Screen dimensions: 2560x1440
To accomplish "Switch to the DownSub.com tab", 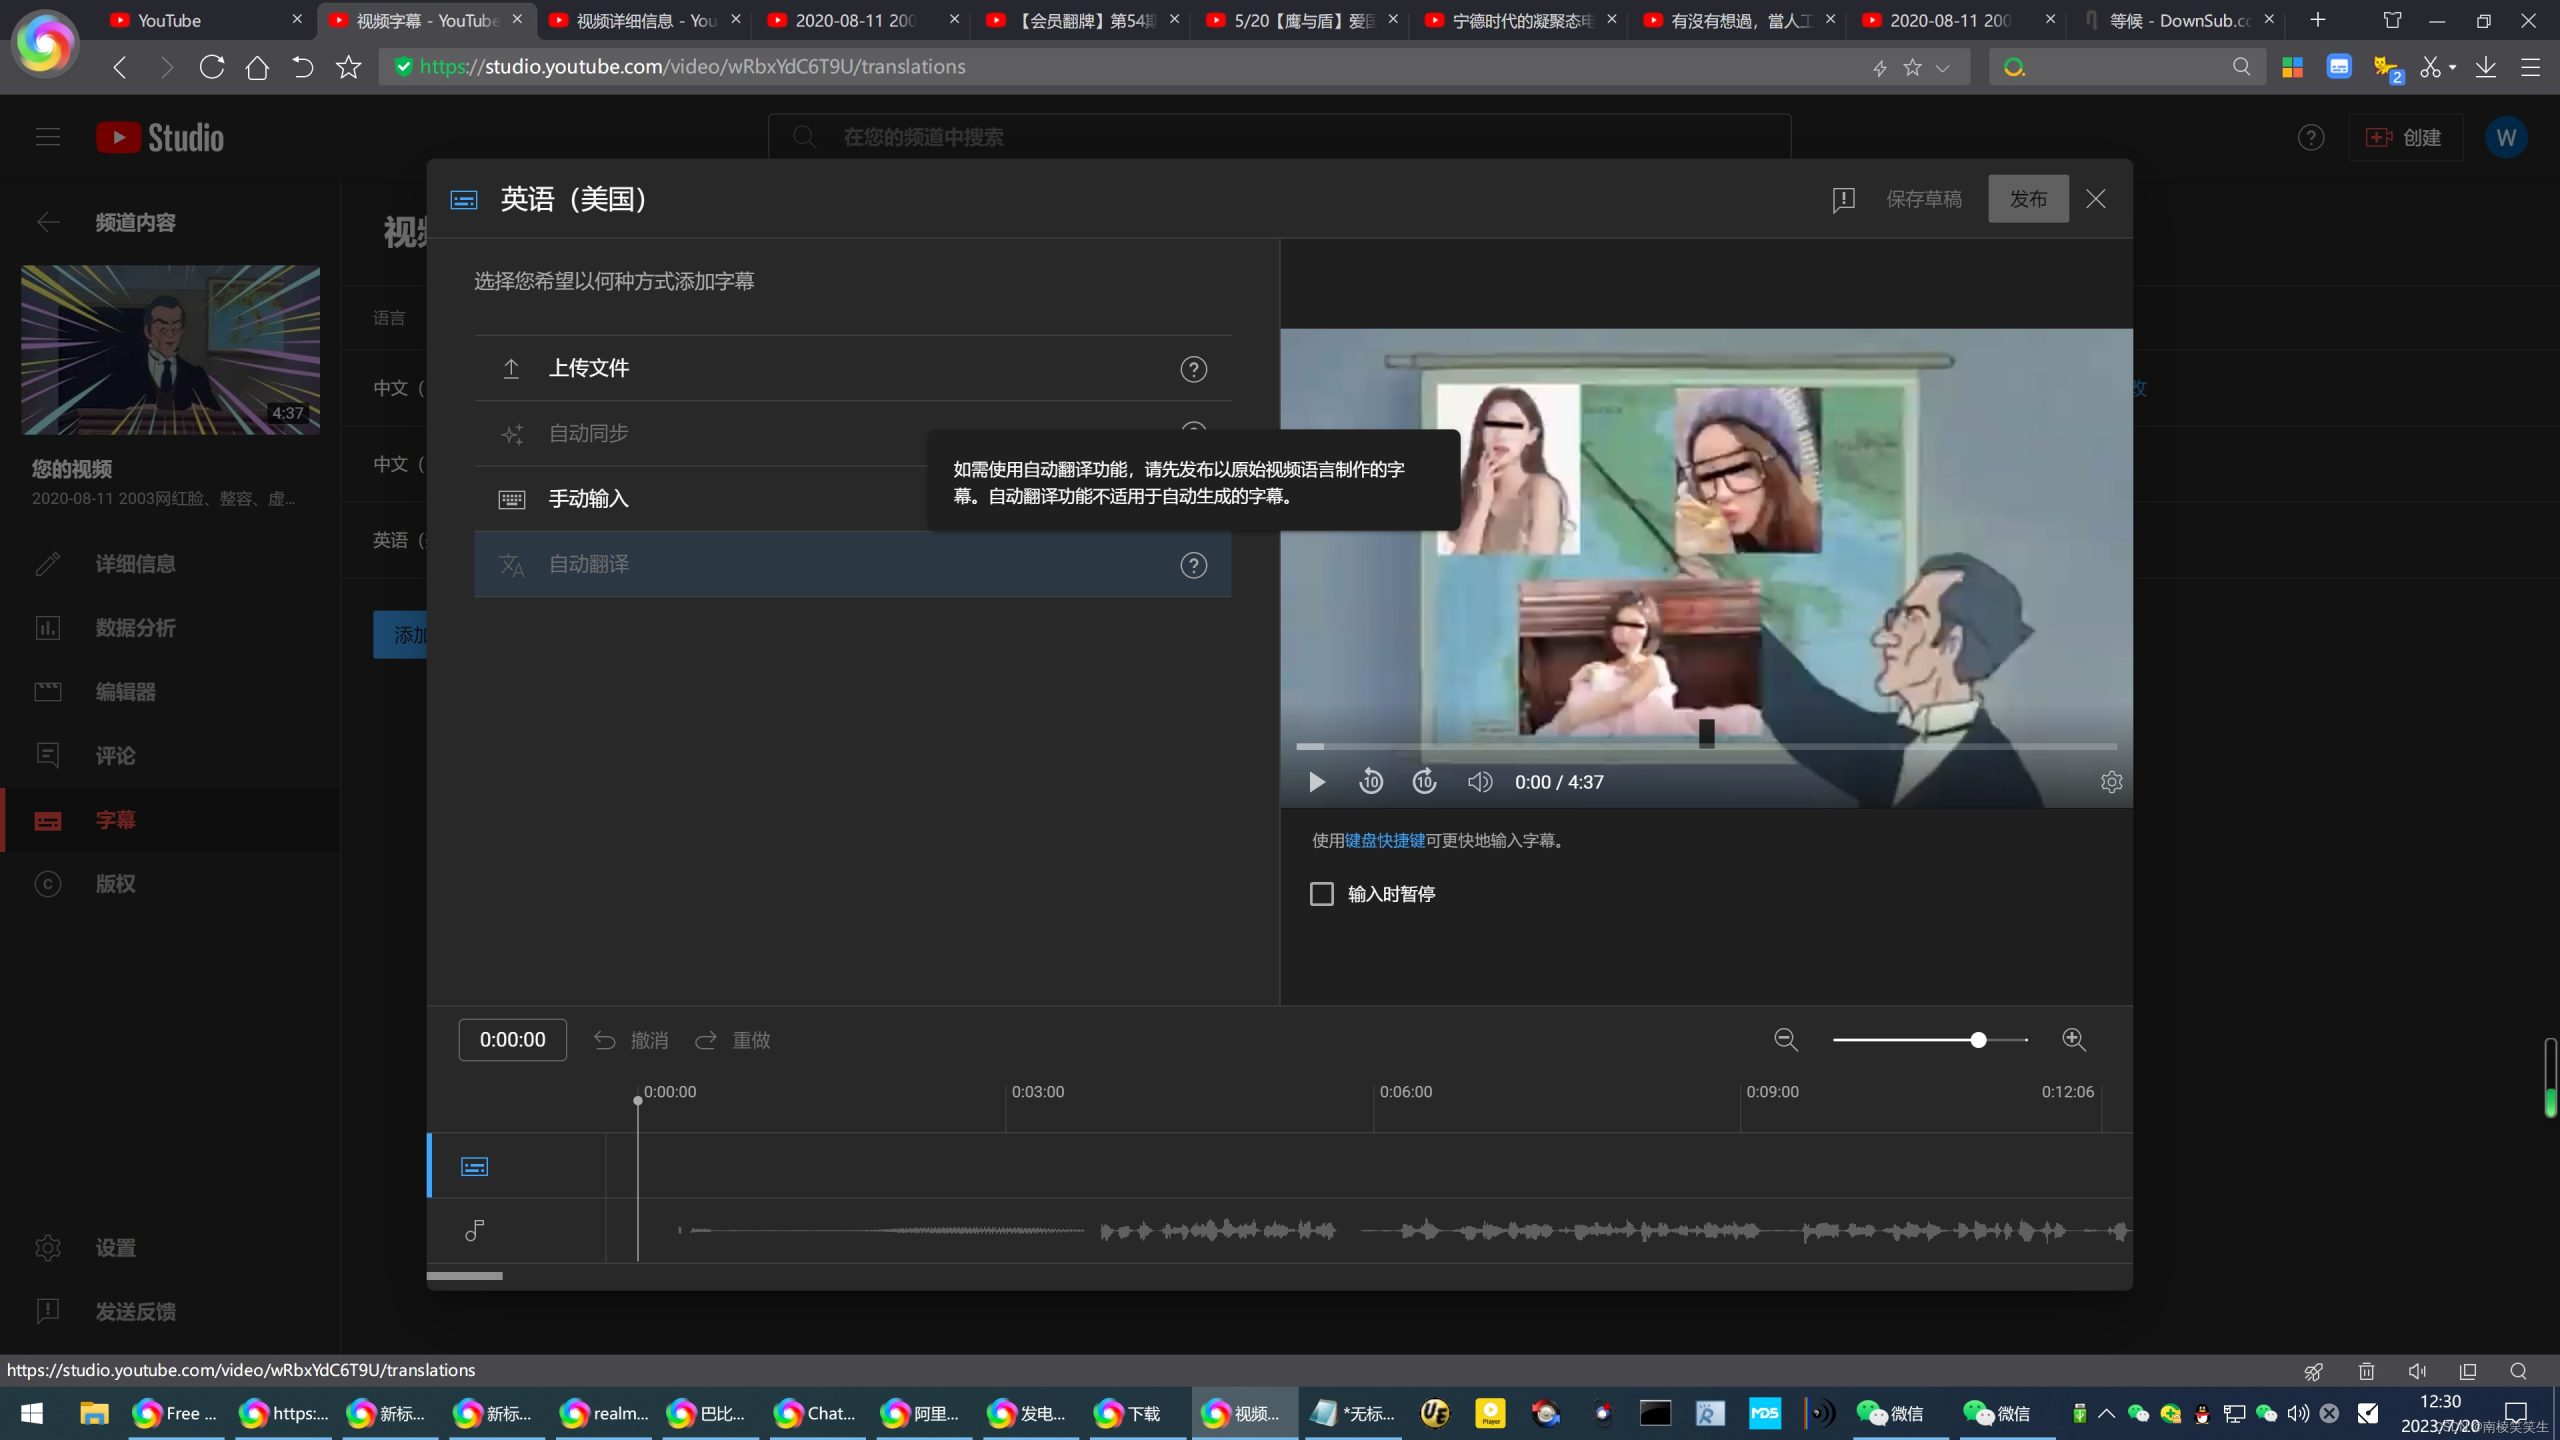I will [2176, 20].
